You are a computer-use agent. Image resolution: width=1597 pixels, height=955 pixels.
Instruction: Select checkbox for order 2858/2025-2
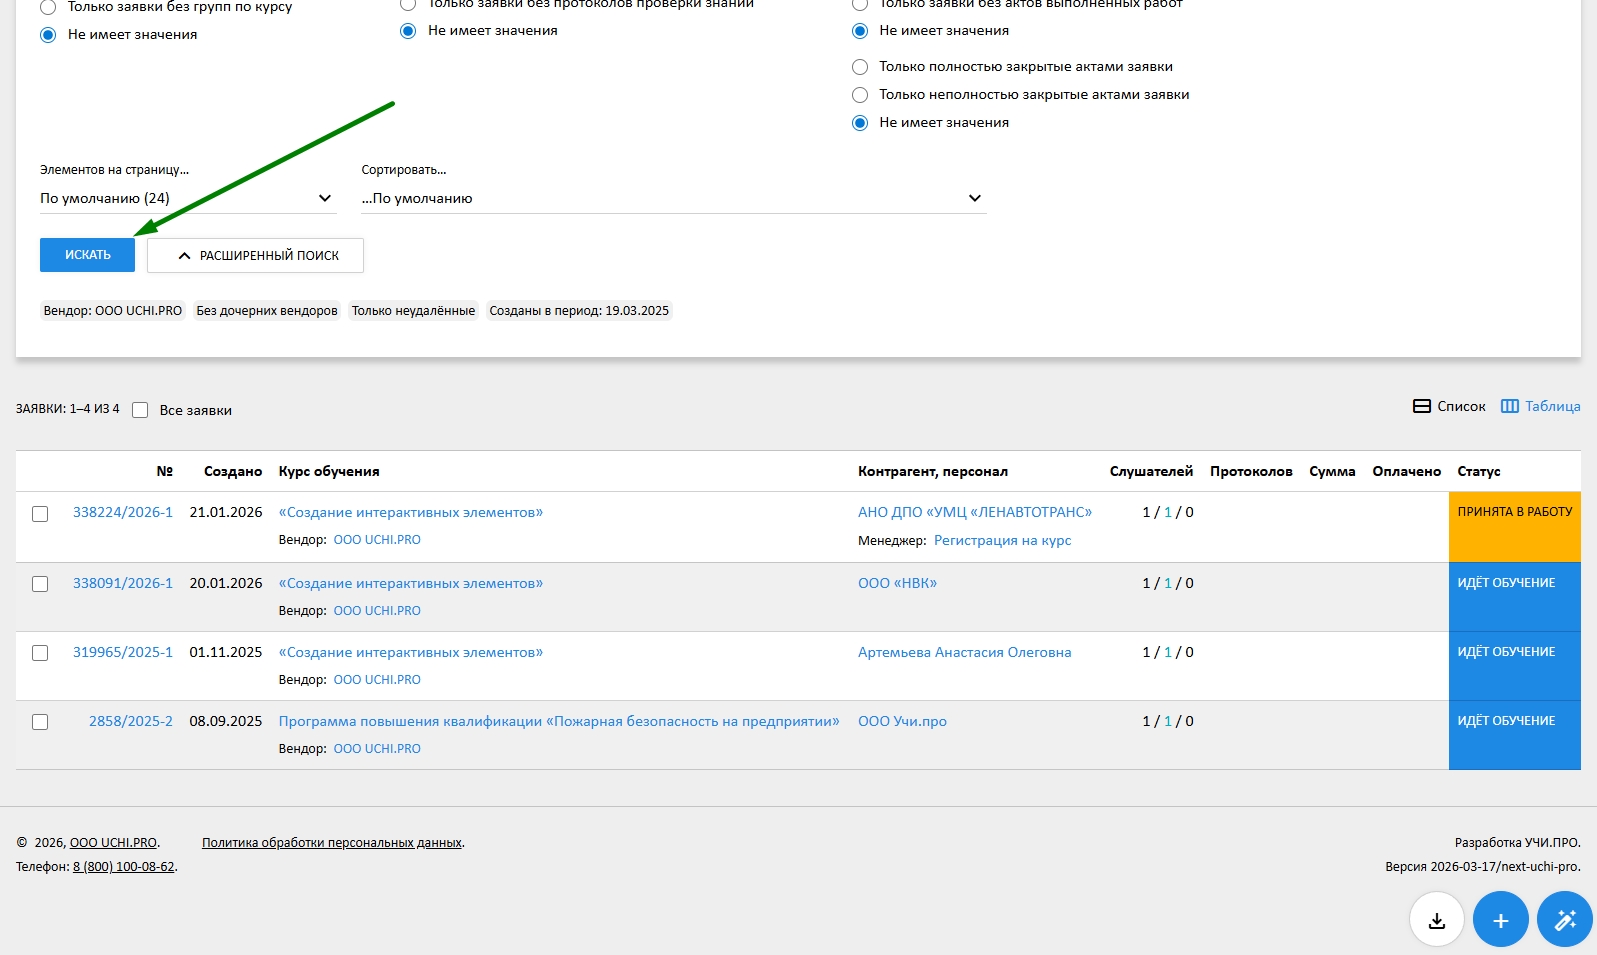40,722
